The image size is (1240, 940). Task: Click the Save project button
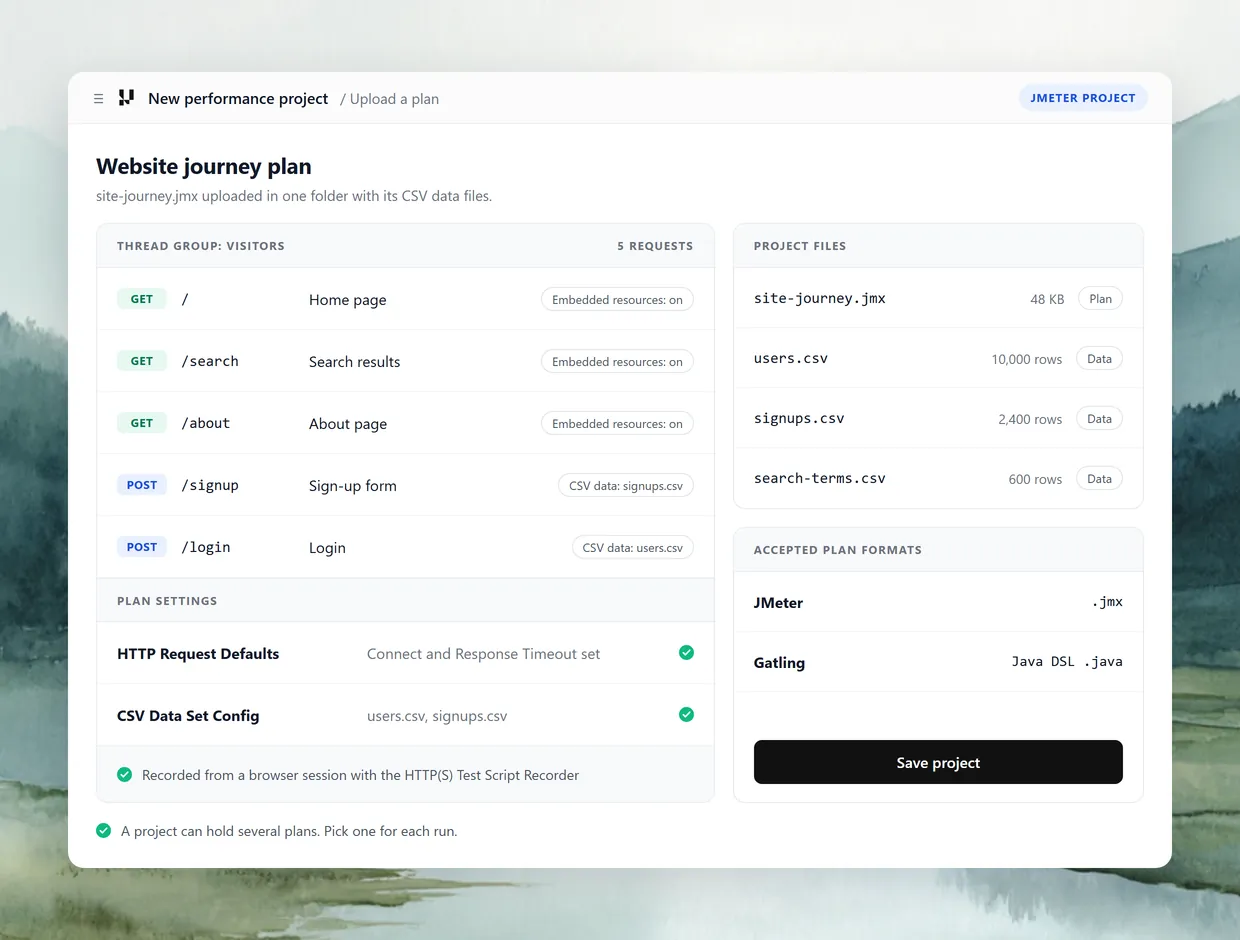[938, 762]
